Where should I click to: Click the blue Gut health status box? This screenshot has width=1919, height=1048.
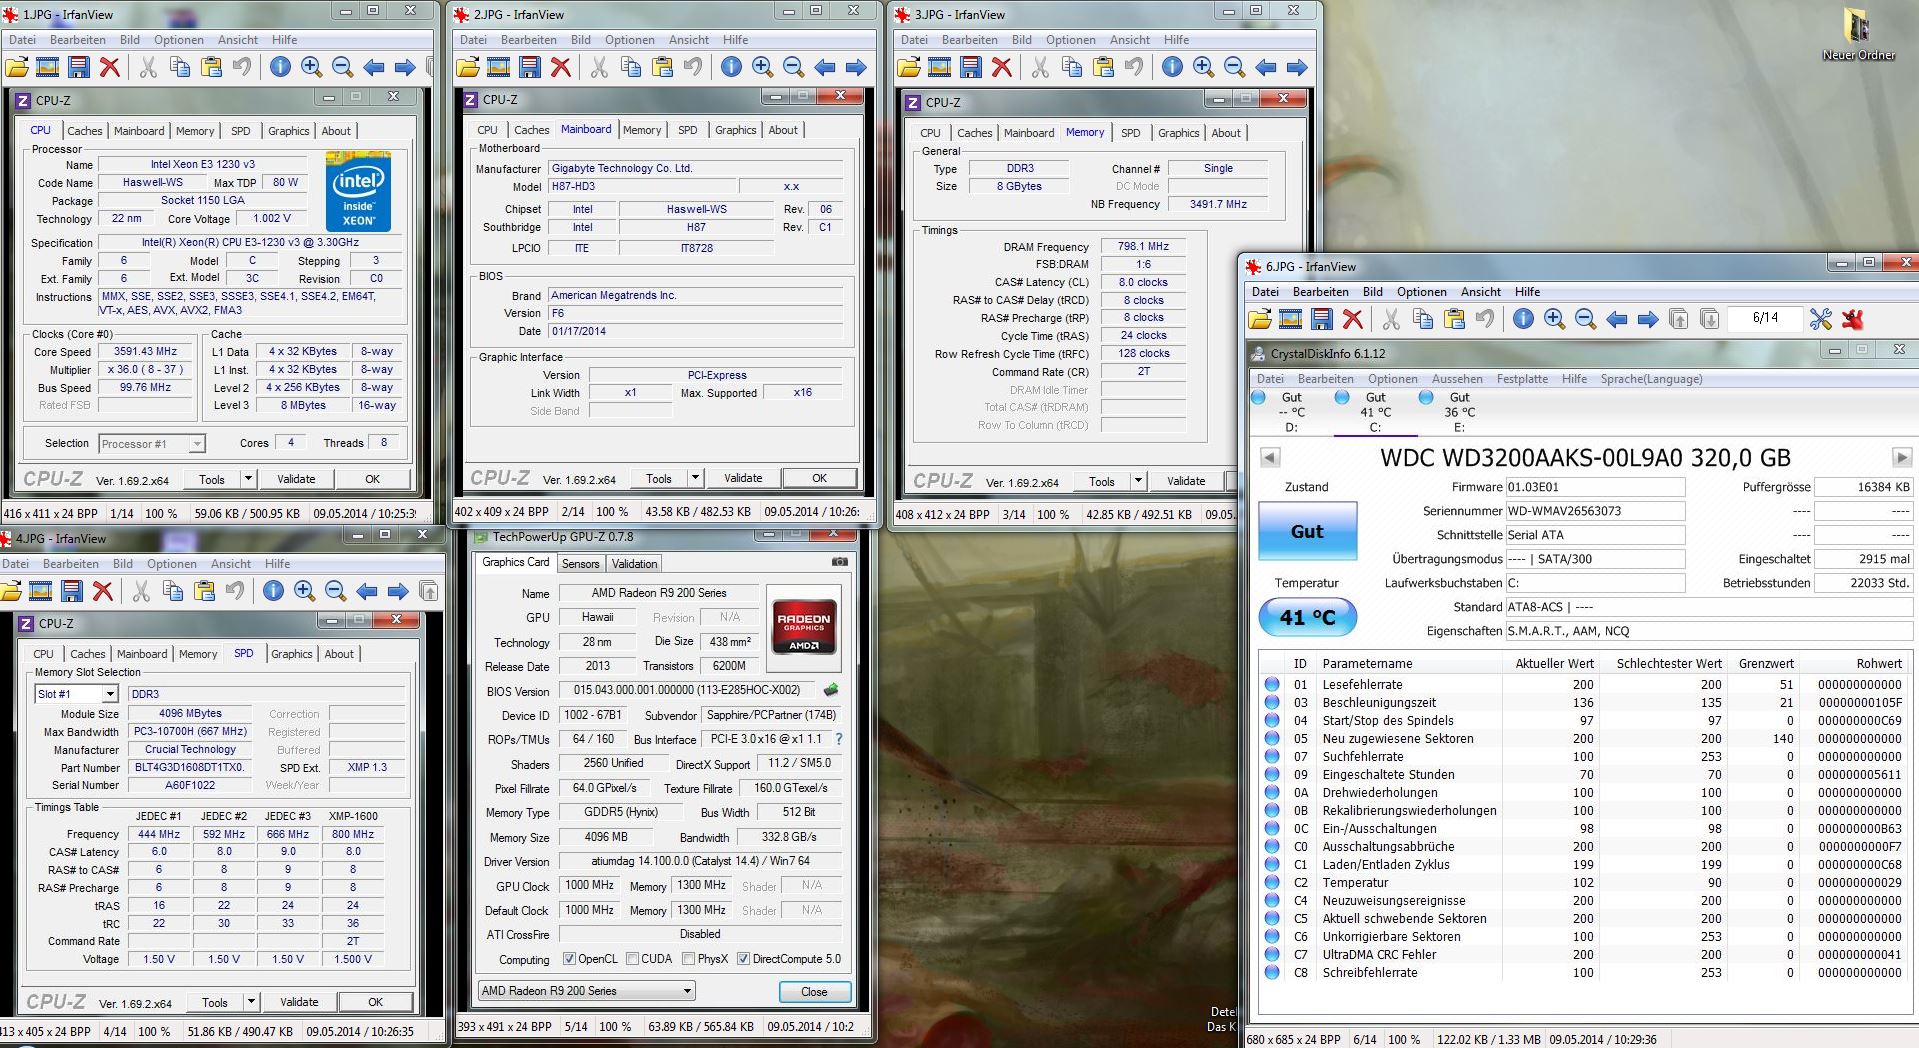pyautogui.click(x=1307, y=531)
